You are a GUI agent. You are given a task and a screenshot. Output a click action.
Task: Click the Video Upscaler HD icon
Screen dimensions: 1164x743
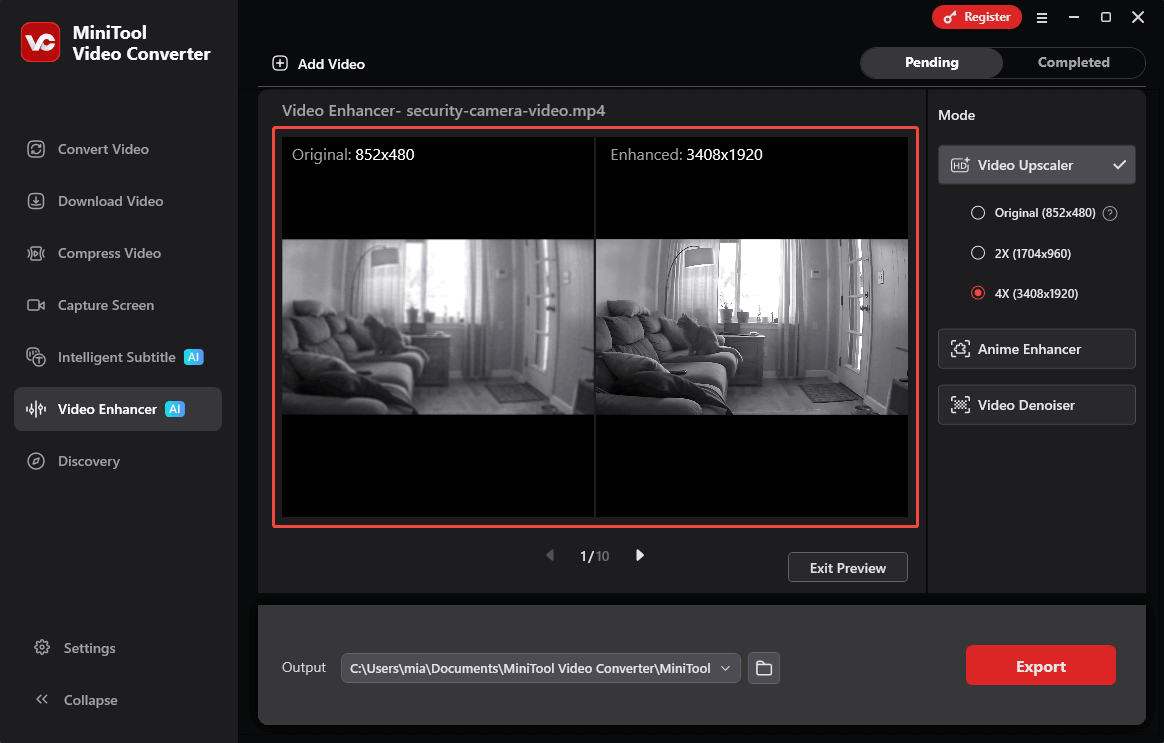click(x=960, y=165)
